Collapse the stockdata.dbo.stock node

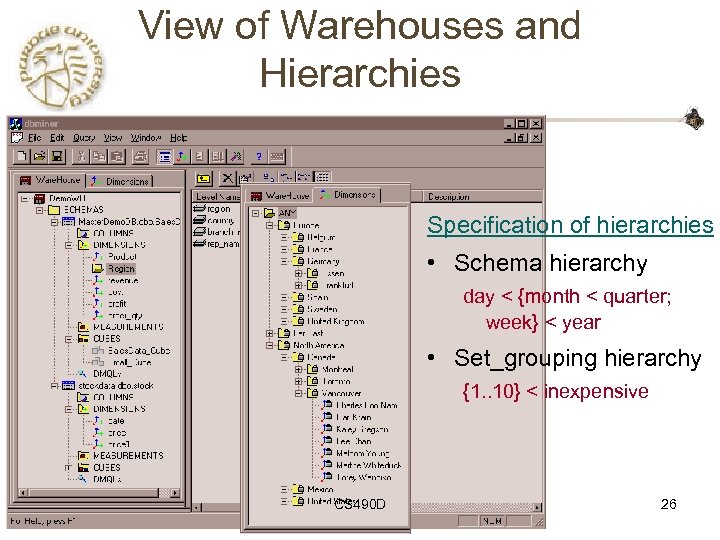click(x=54, y=386)
